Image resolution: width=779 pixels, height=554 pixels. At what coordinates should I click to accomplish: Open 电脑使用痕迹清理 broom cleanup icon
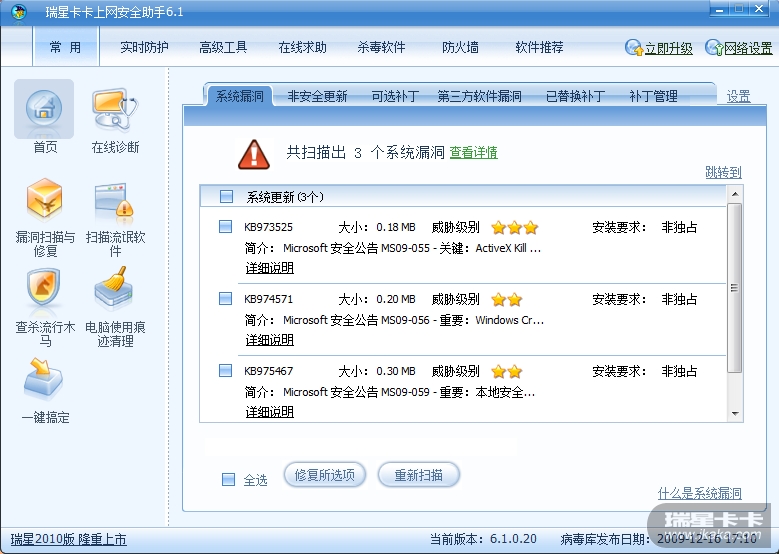tap(114, 288)
